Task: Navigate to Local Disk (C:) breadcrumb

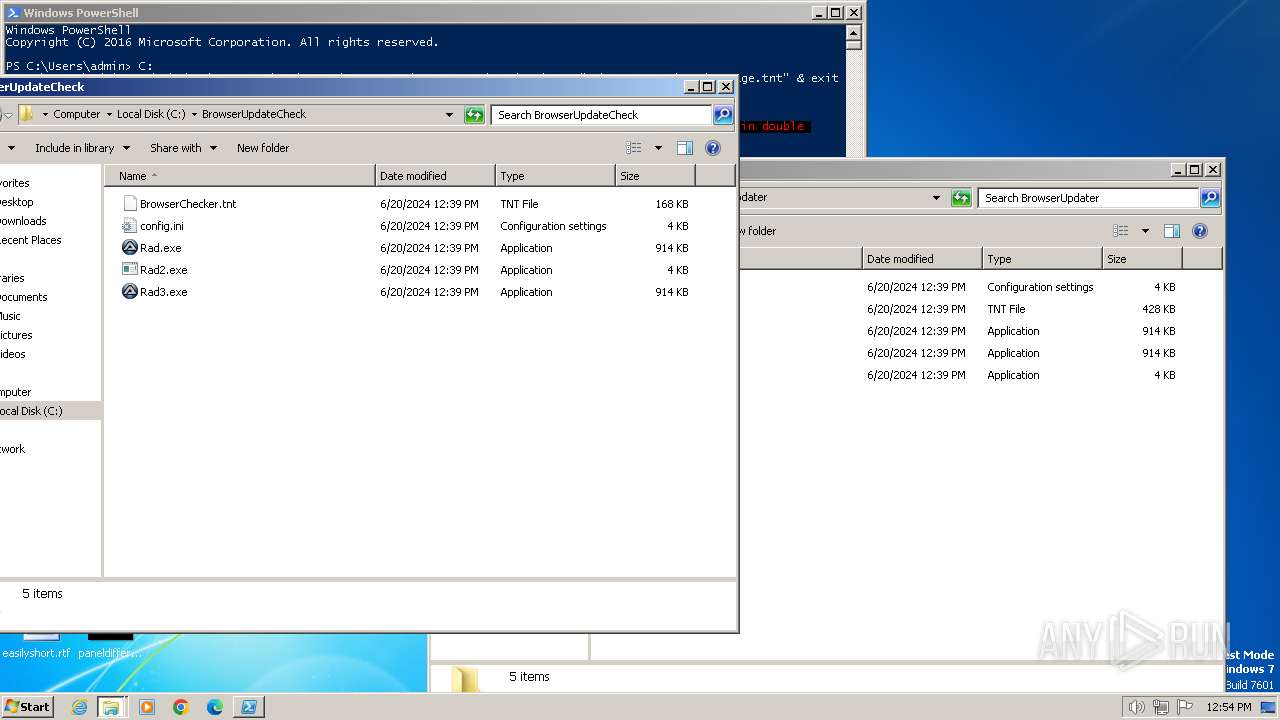Action: coord(151,115)
